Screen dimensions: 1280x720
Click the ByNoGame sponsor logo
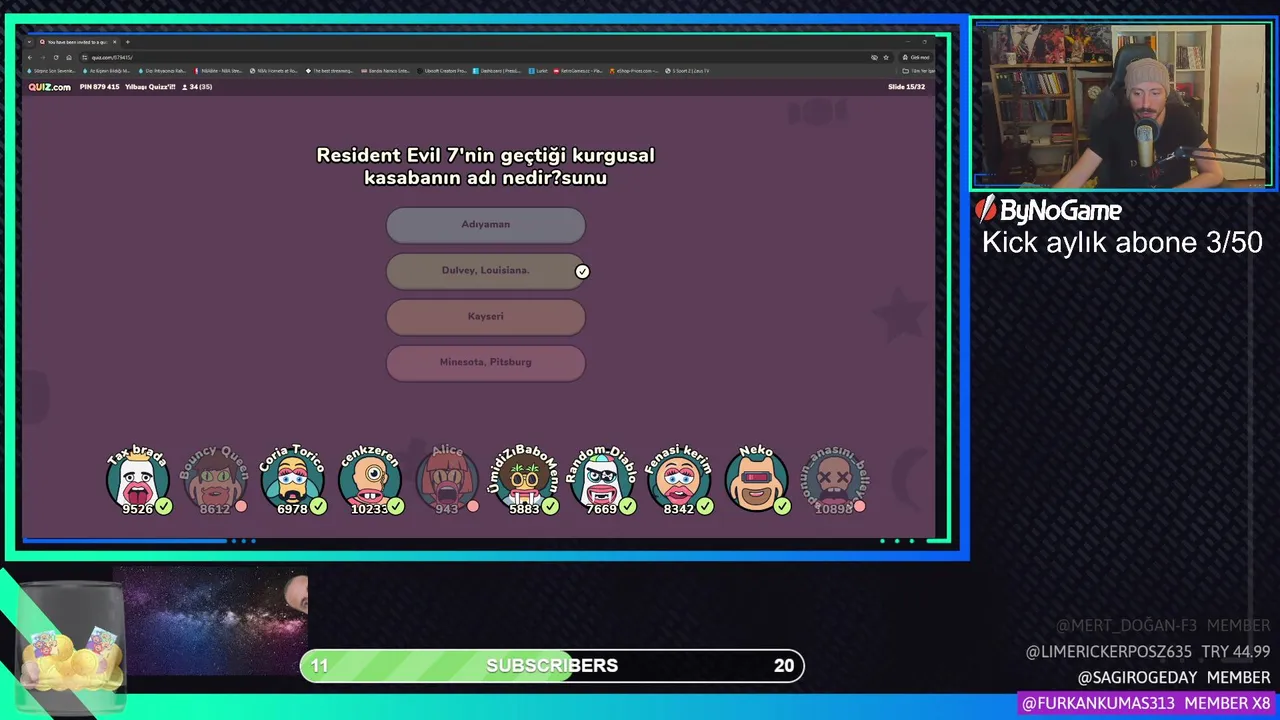[x=1048, y=210]
